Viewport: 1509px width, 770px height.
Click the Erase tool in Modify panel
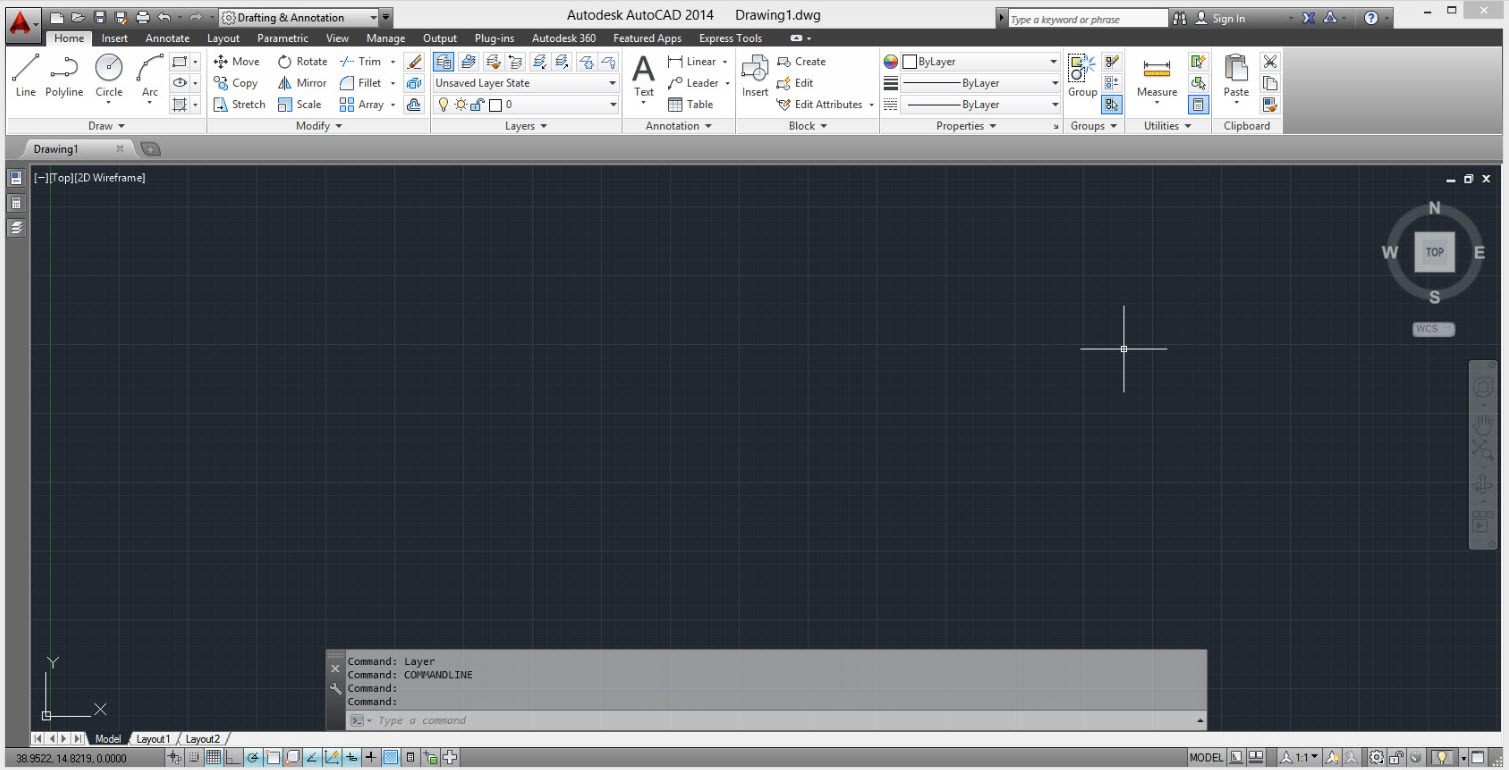click(x=415, y=61)
